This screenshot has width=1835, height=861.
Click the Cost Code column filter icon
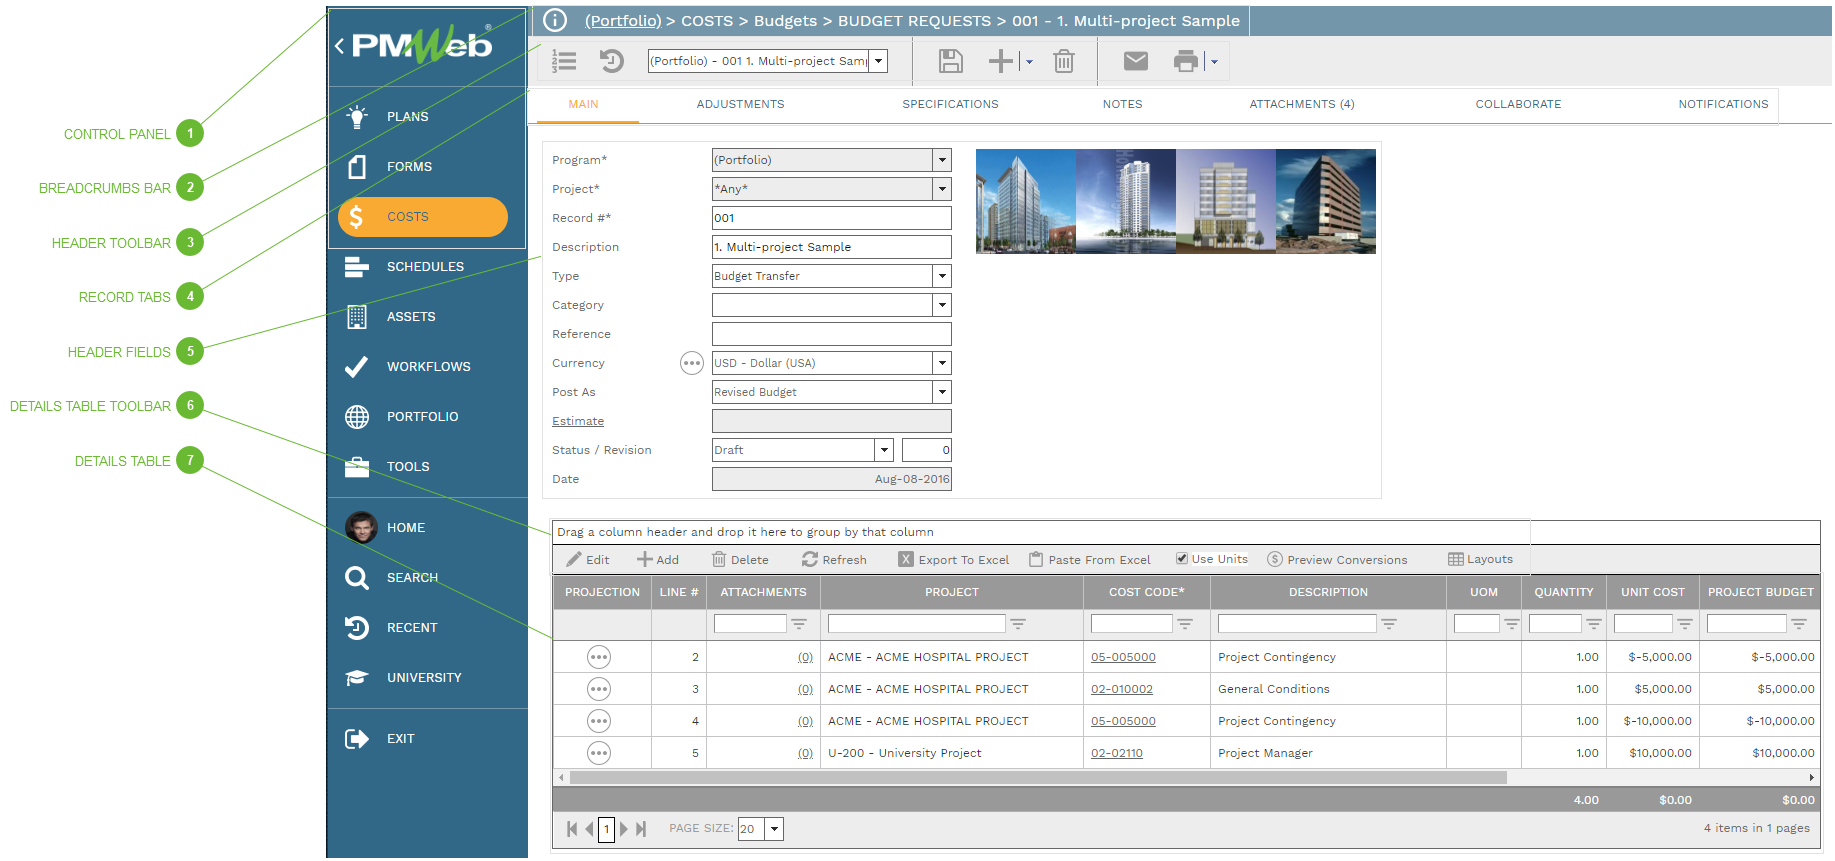click(x=1185, y=624)
